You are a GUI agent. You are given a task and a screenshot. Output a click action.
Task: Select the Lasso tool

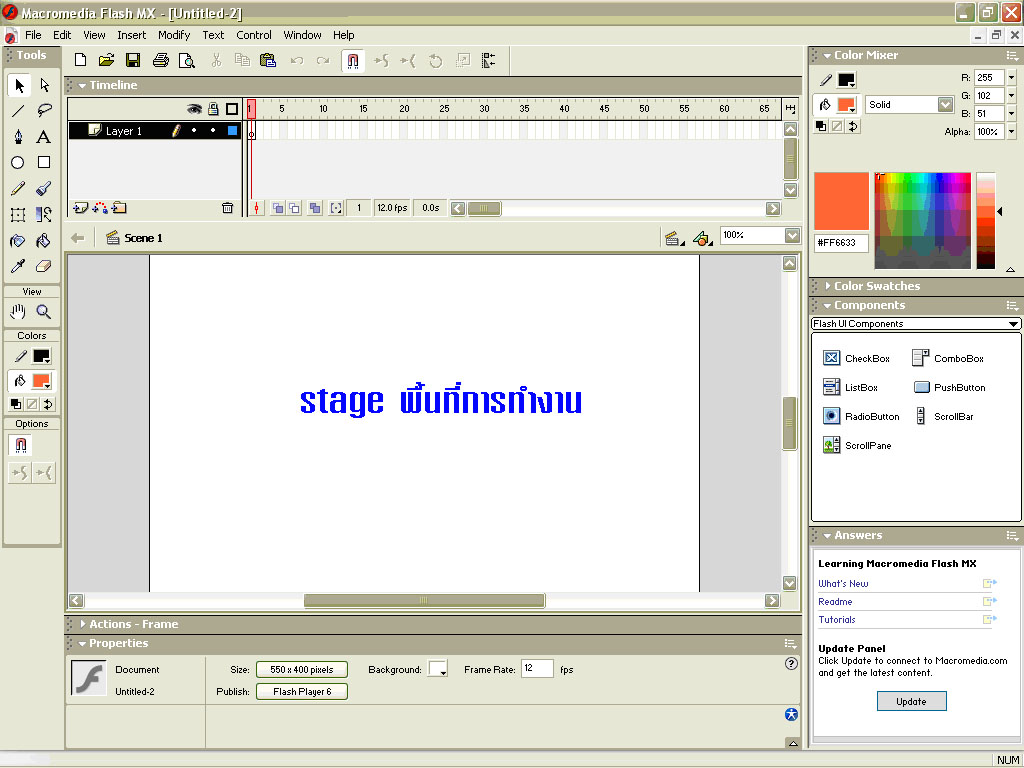(x=44, y=110)
